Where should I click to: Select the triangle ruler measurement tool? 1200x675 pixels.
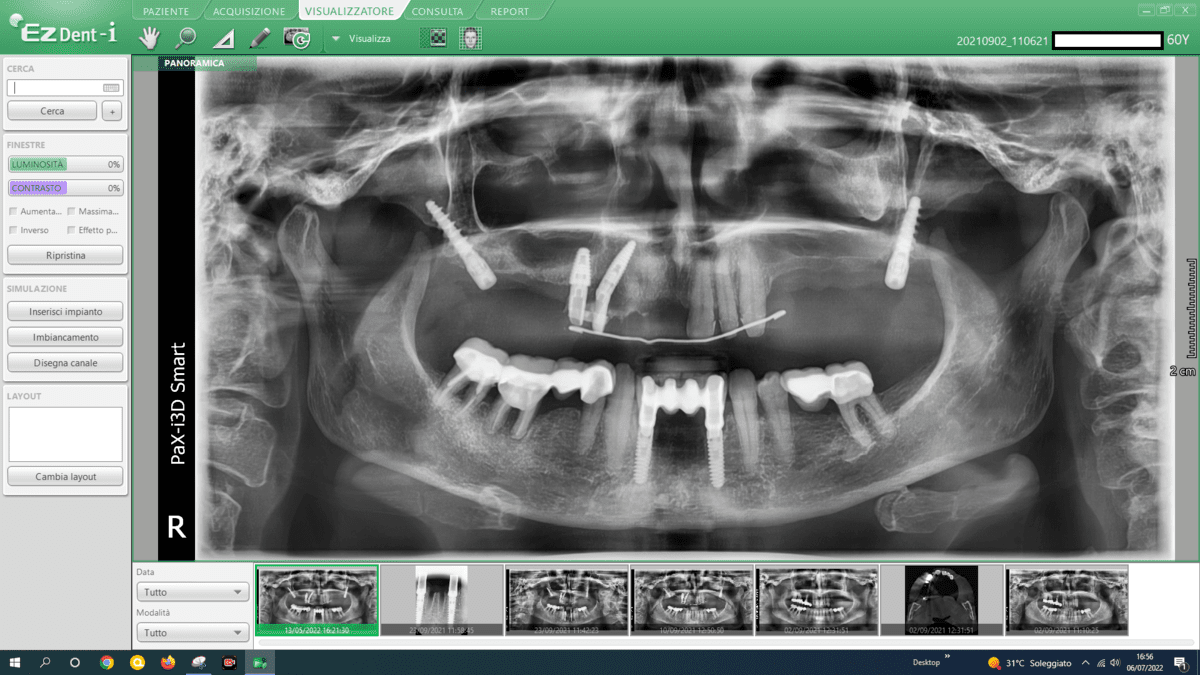click(224, 39)
